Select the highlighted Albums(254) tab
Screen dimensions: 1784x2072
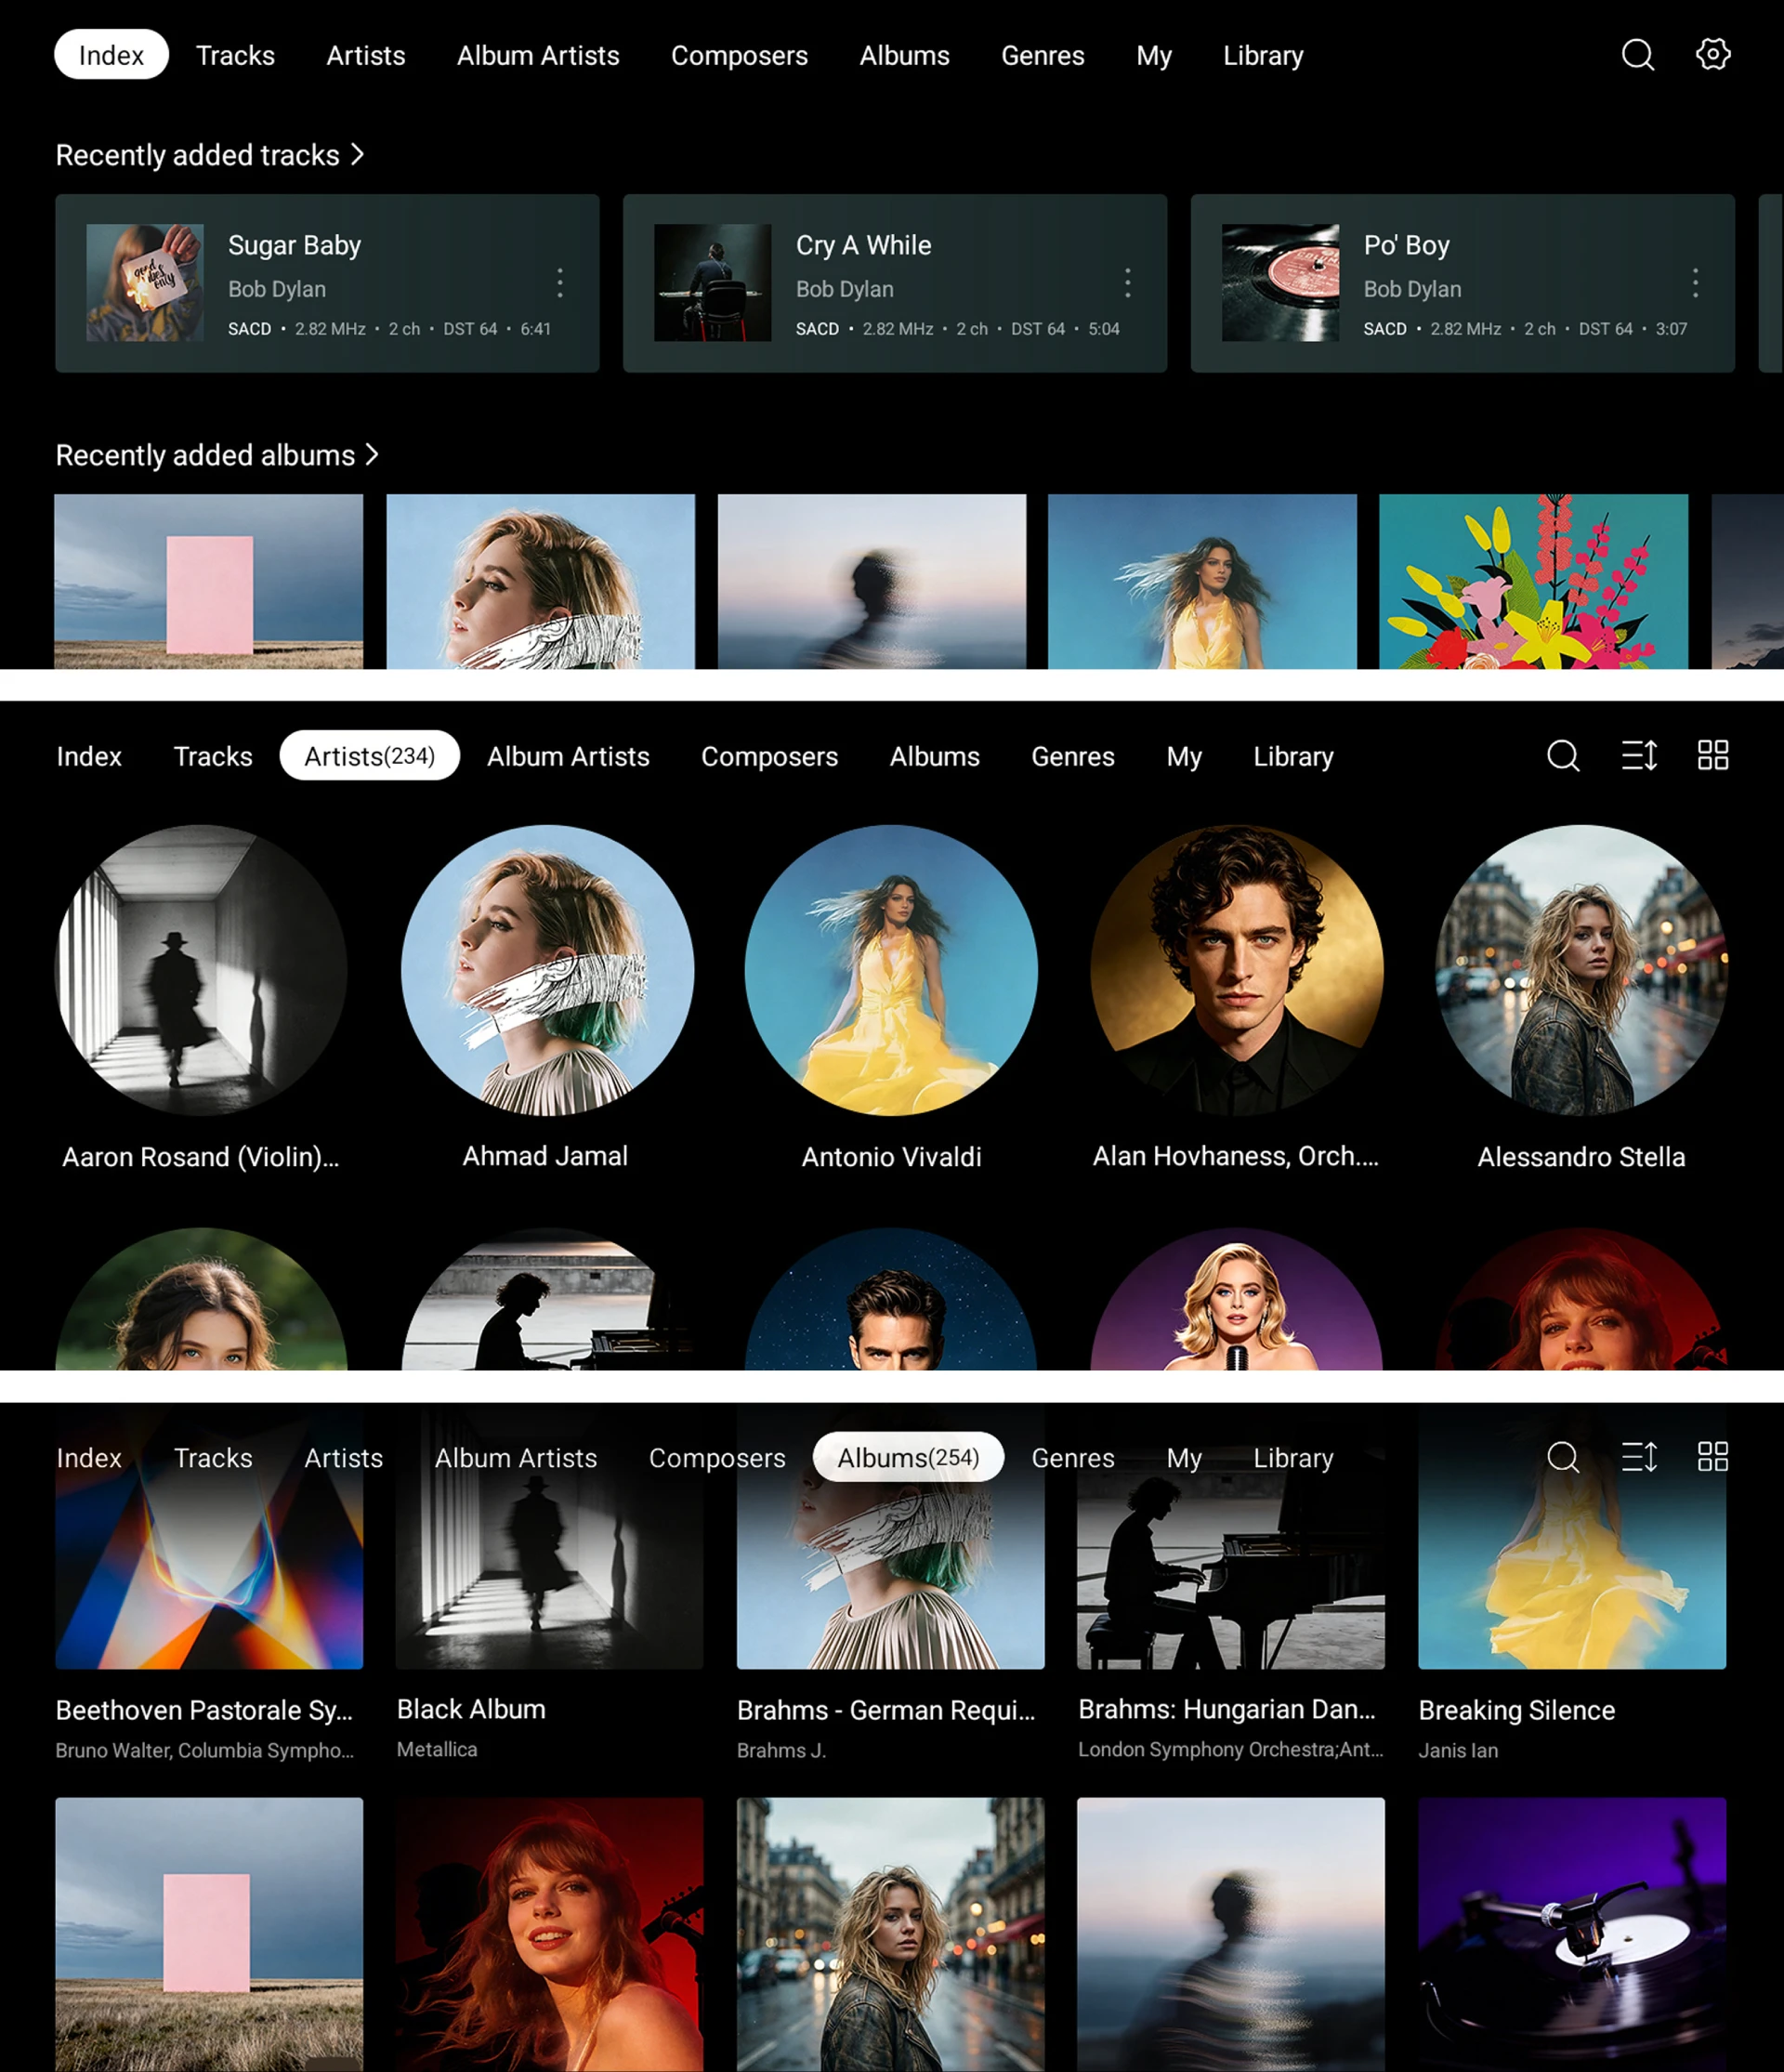(x=908, y=1457)
